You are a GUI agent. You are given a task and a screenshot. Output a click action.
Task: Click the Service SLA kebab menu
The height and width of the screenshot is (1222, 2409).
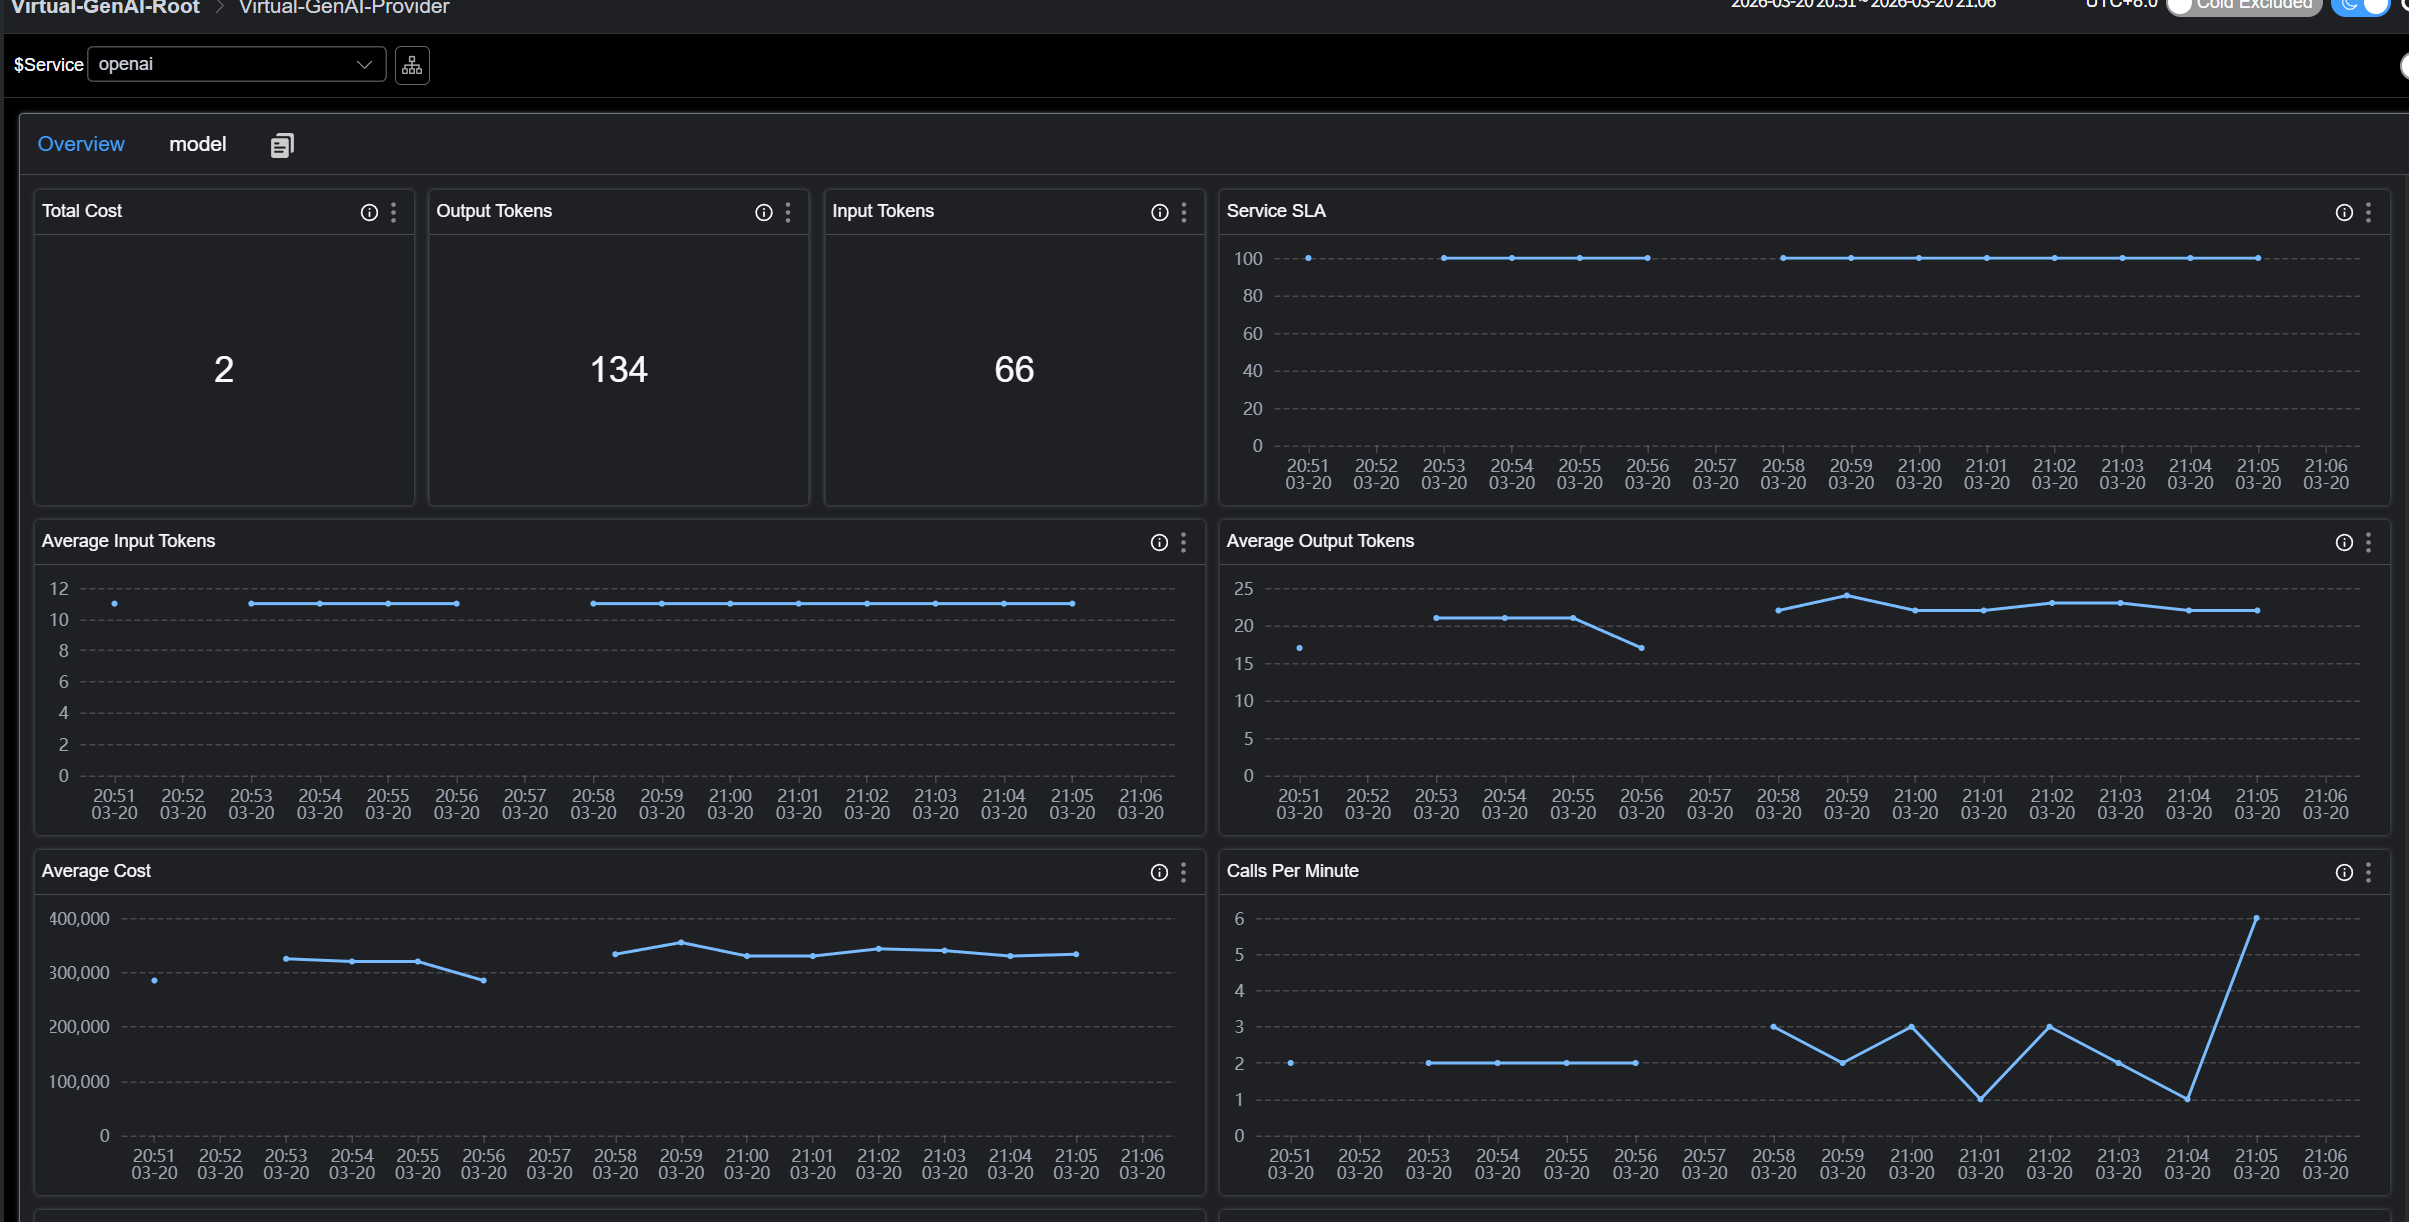click(x=2368, y=212)
